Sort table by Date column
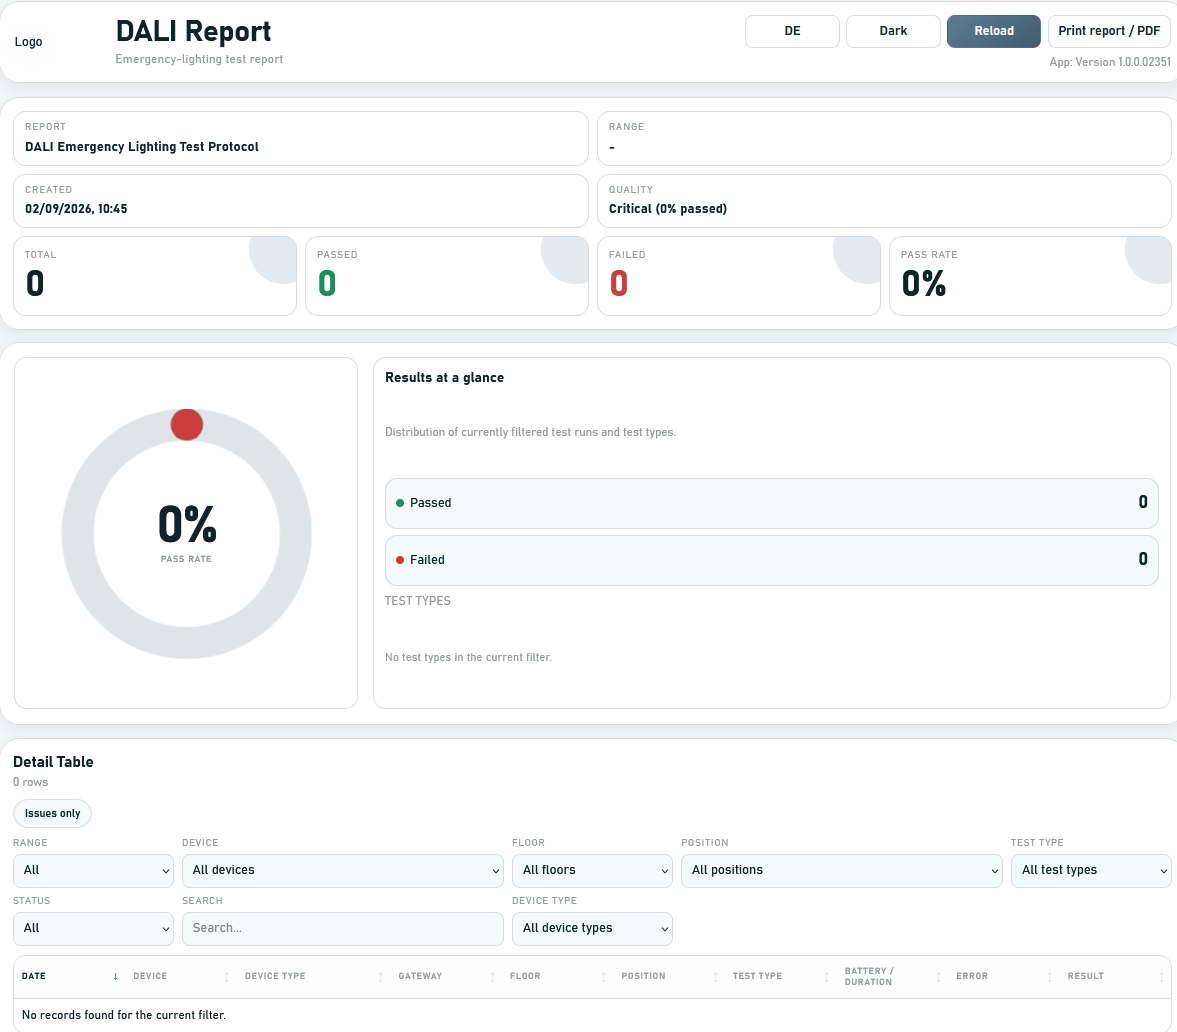Viewport: 1177px width, 1032px height. click(70, 976)
